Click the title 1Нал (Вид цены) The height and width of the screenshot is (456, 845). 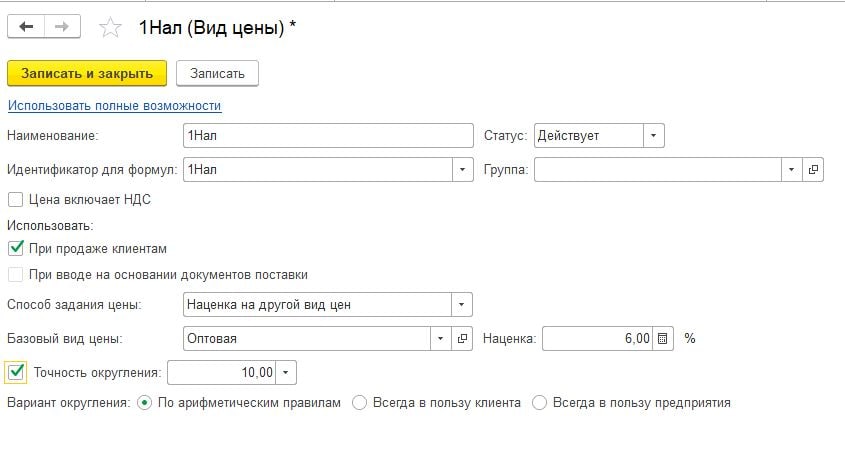click(211, 27)
